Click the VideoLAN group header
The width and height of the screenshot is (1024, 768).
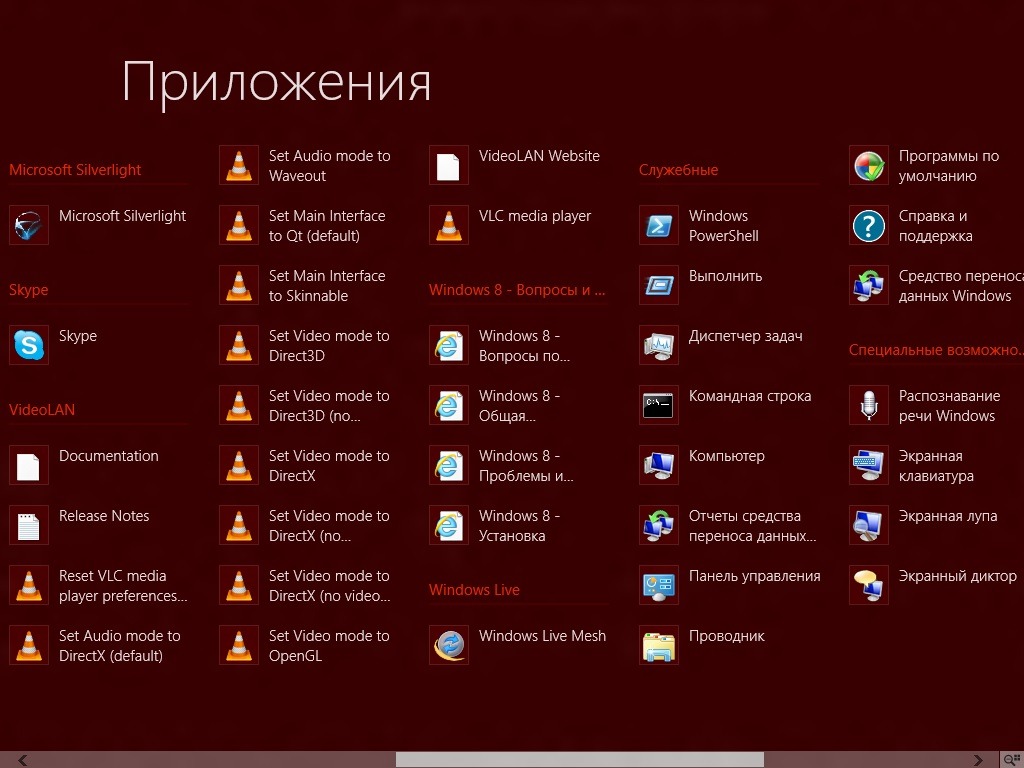tap(42, 410)
